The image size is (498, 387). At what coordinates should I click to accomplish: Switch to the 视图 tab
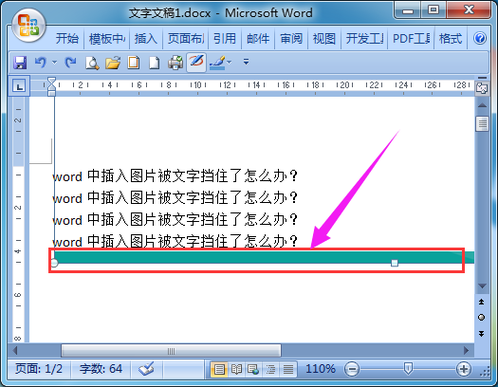[324, 39]
